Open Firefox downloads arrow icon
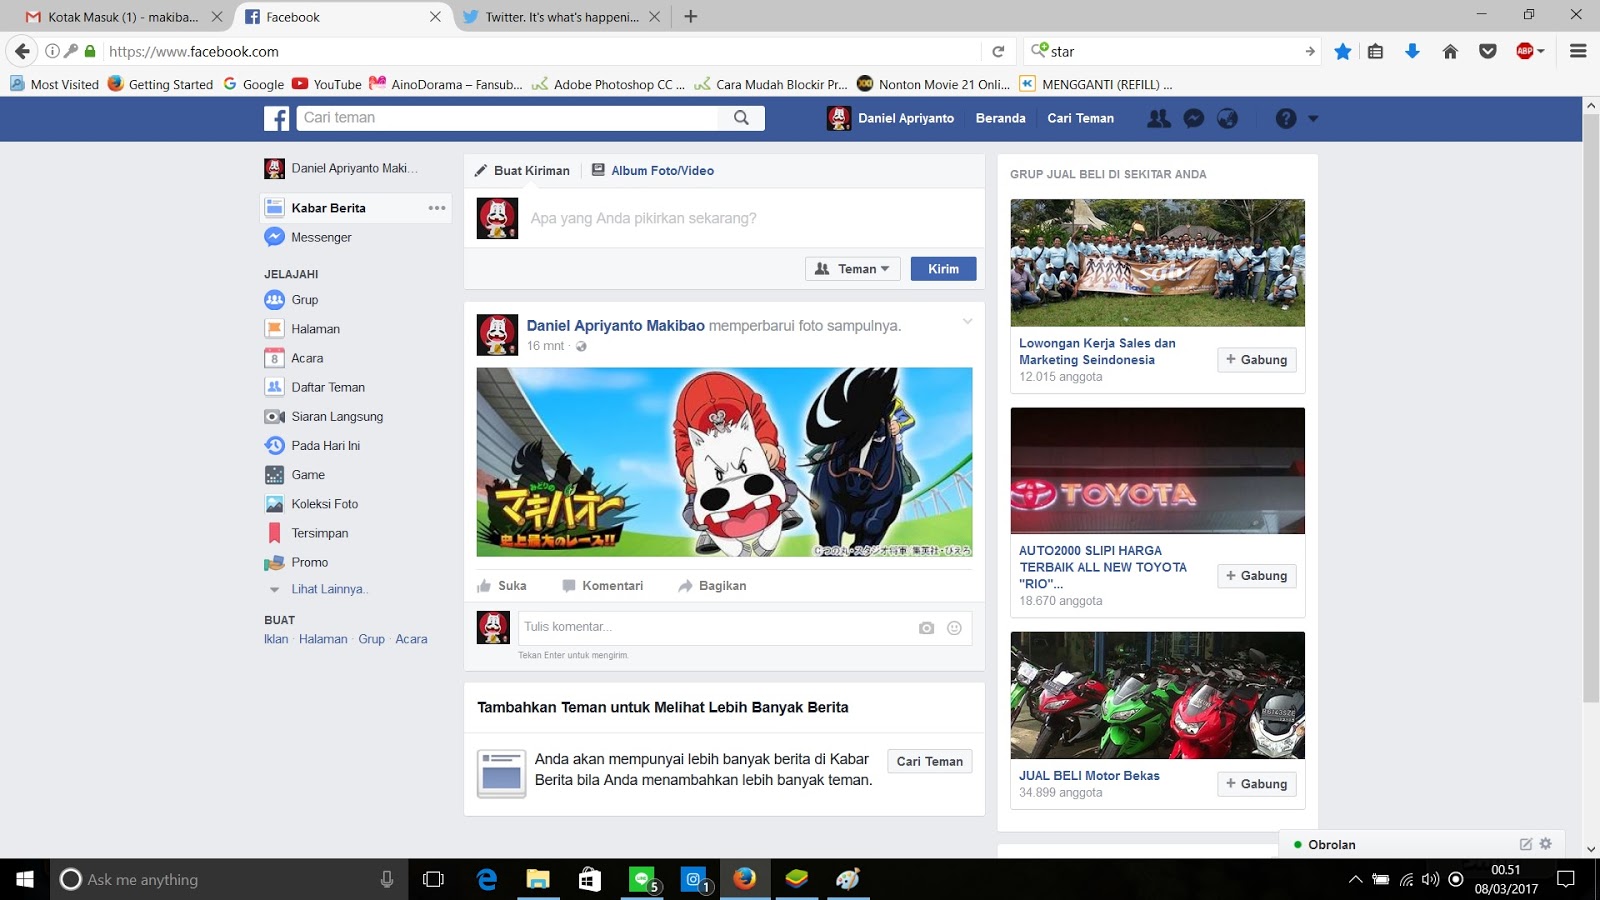 [x=1412, y=51]
